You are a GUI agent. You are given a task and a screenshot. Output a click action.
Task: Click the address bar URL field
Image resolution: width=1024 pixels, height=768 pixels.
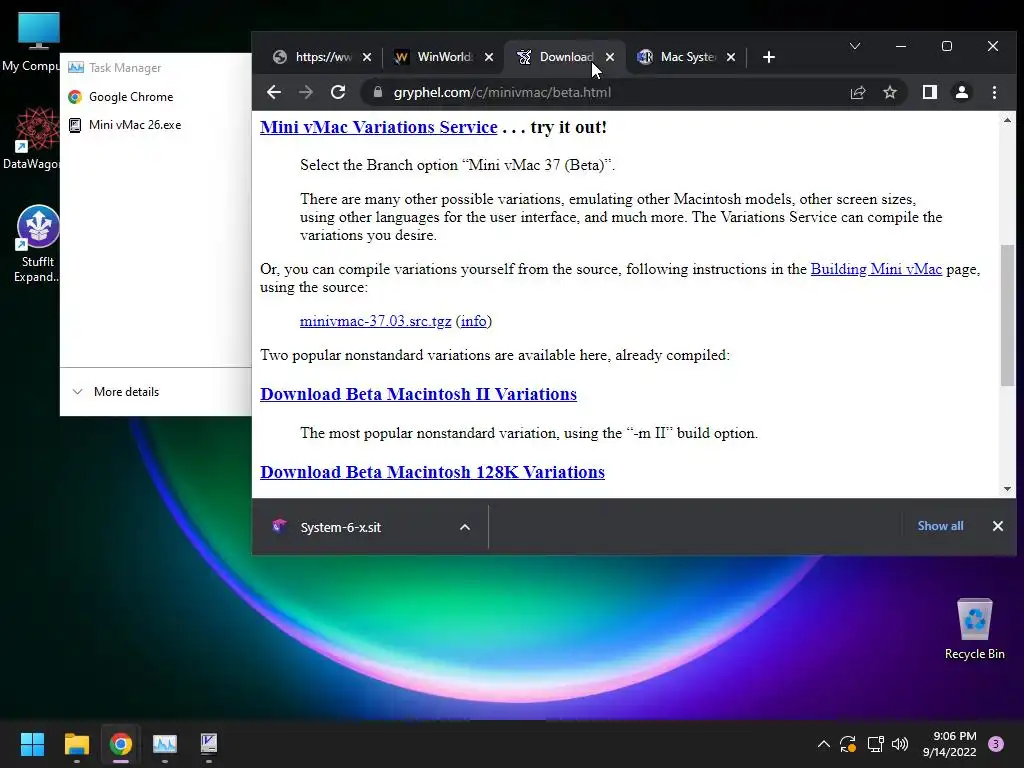(600, 92)
